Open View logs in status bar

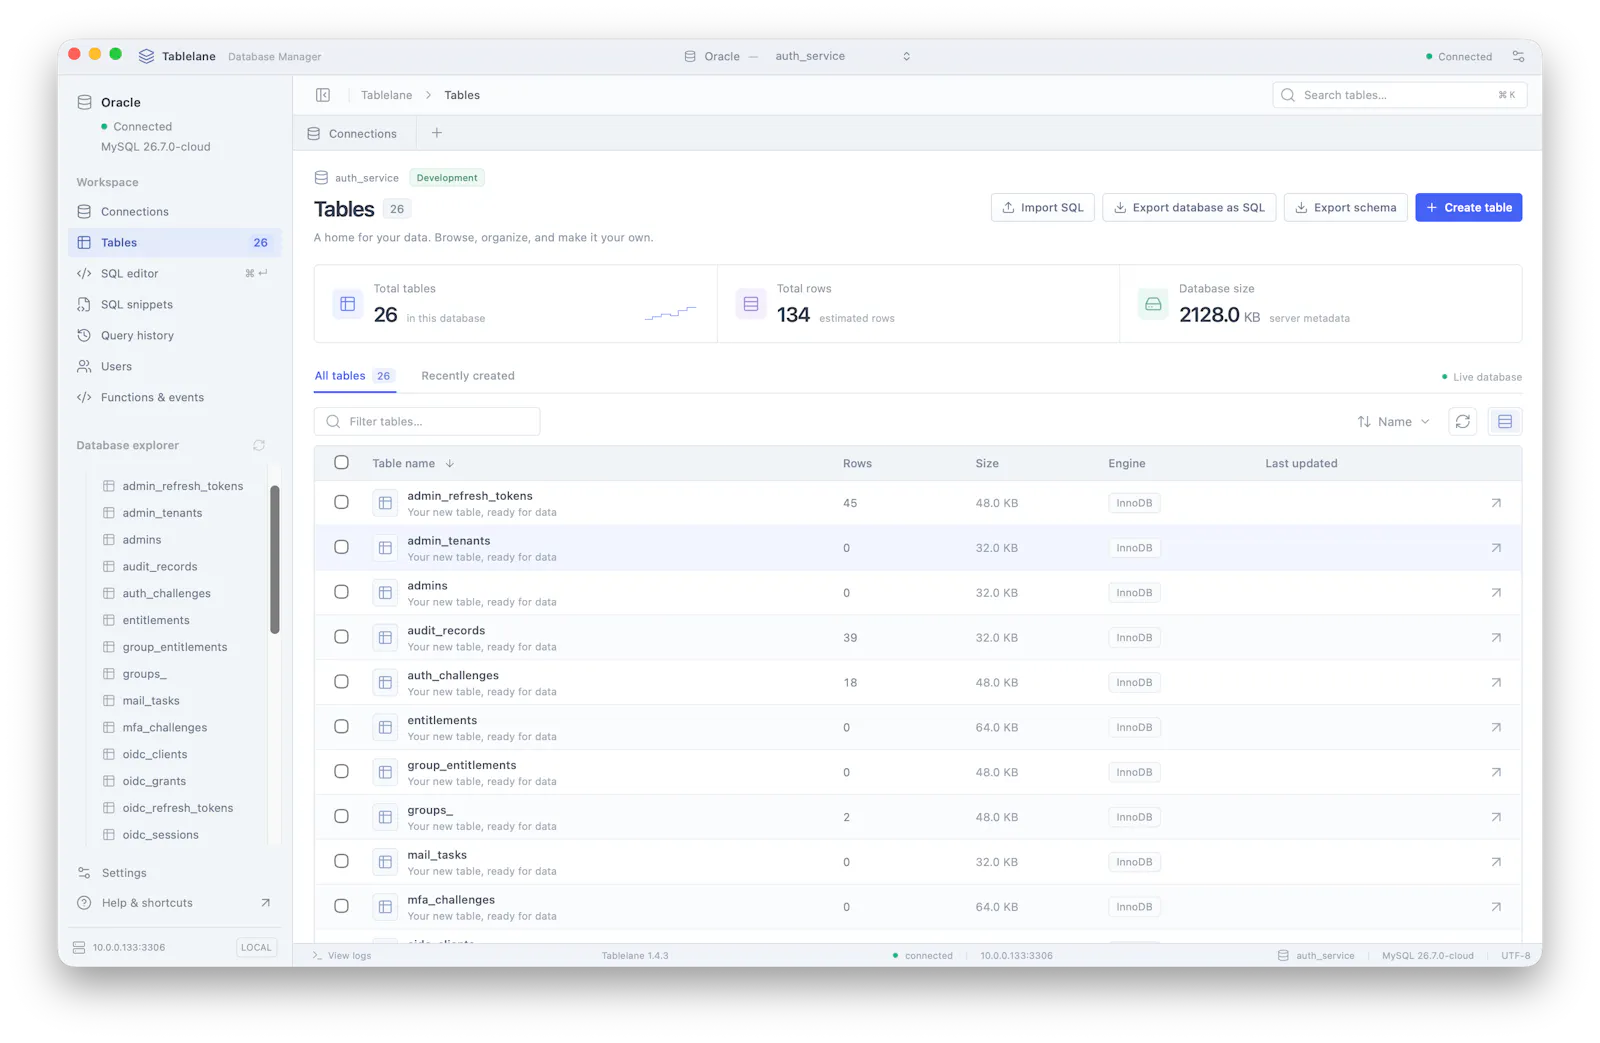click(x=342, y=956)
